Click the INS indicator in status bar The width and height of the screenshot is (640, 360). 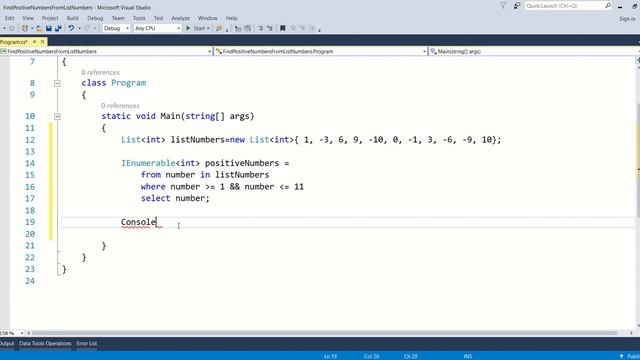(x=468, y=356)
